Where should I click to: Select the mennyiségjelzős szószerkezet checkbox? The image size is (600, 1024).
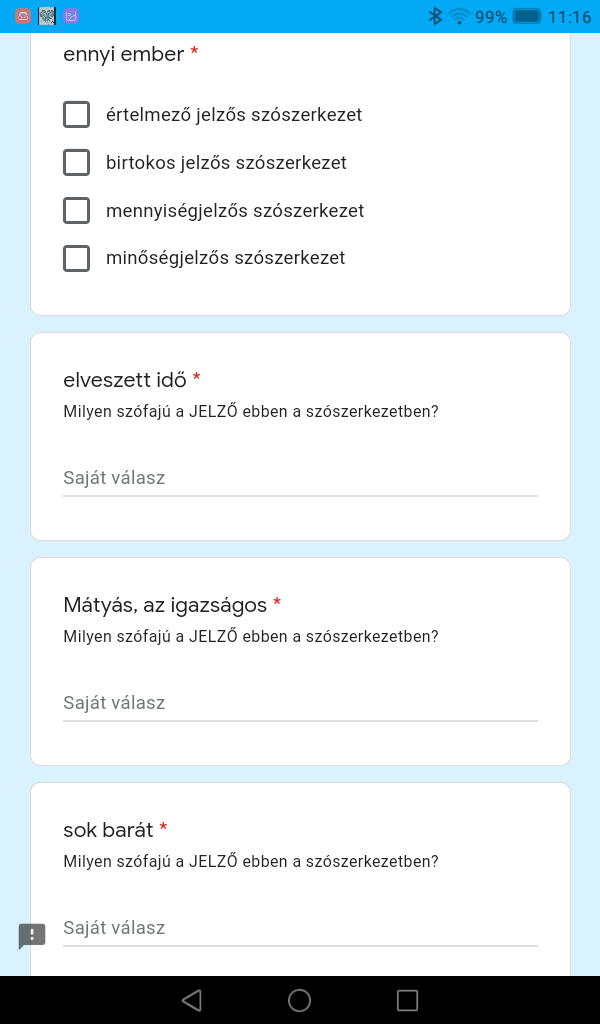pyautogui.click(x=77, y=211)
